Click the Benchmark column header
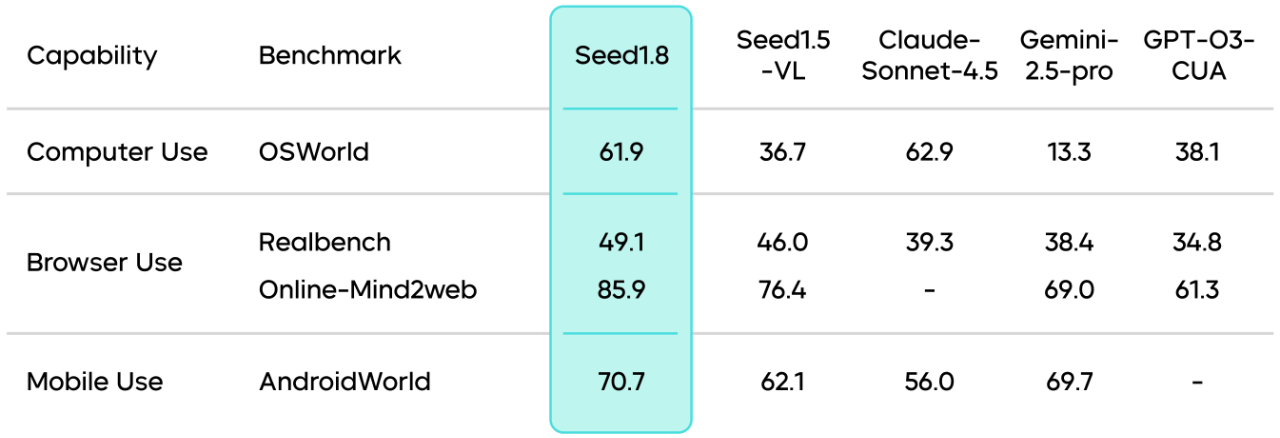The image size is (1280, 438). 330,56
